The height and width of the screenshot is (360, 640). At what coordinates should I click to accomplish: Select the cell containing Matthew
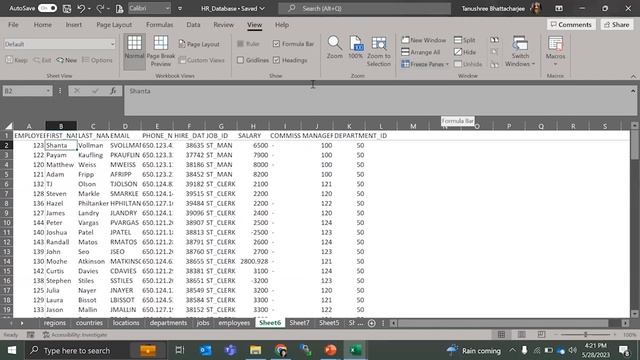(x=61, y=164)
